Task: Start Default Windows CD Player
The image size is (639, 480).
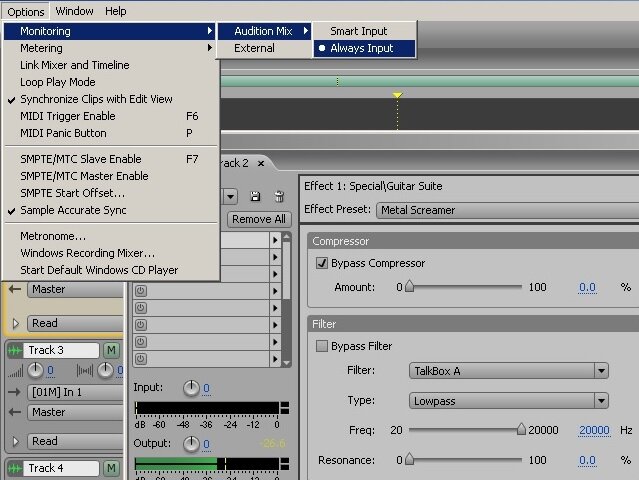Action: (x=109, y=270)
